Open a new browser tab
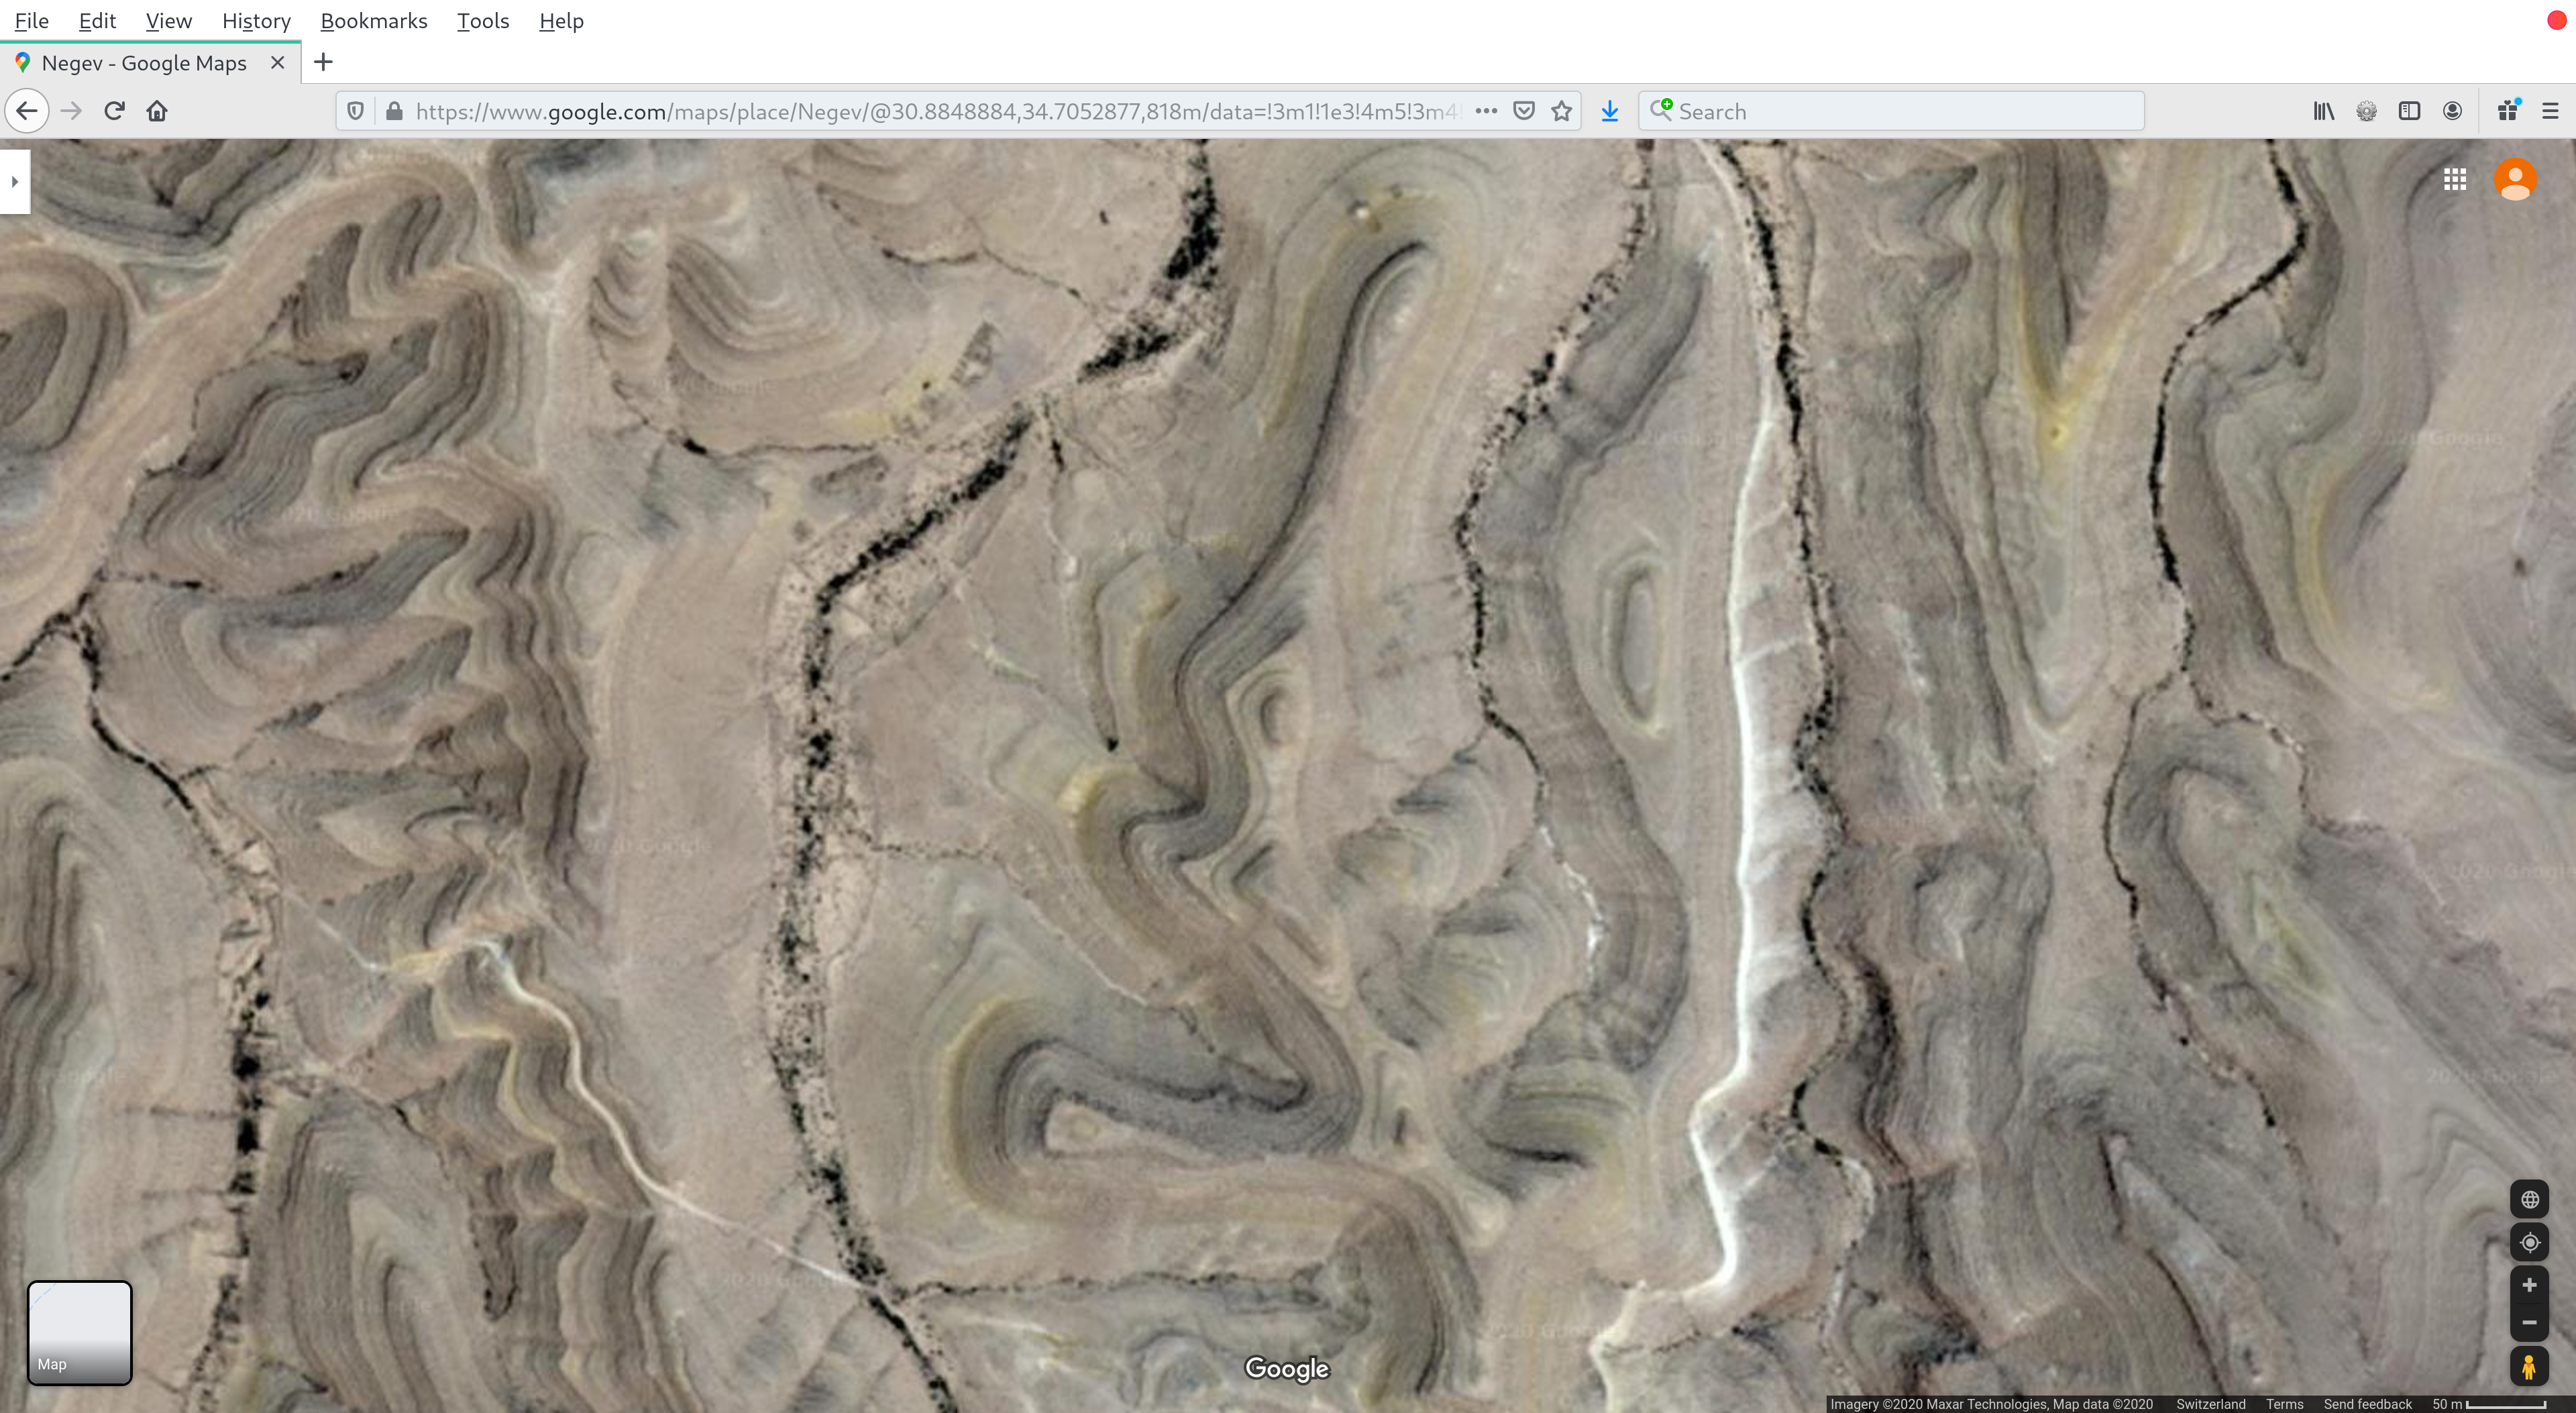This screenshot has height=1413, width=2576. [323, 63]
